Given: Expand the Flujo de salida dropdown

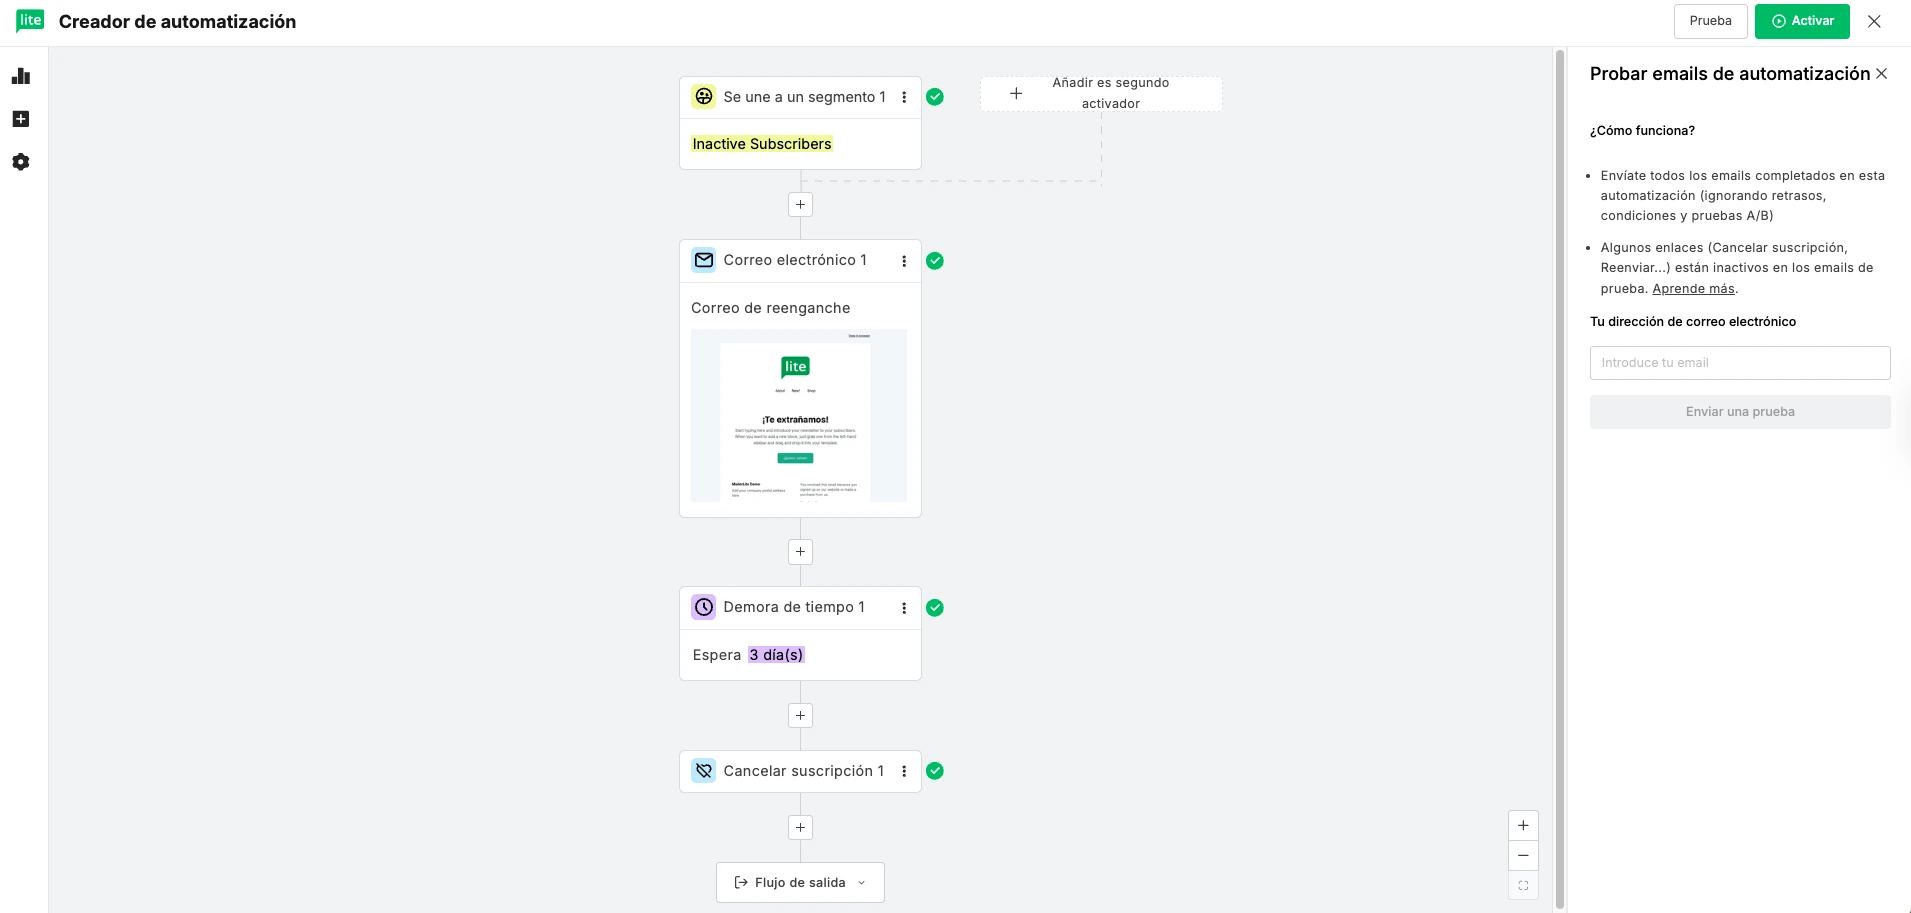Looking at the screenshot, I should [861, 882].
